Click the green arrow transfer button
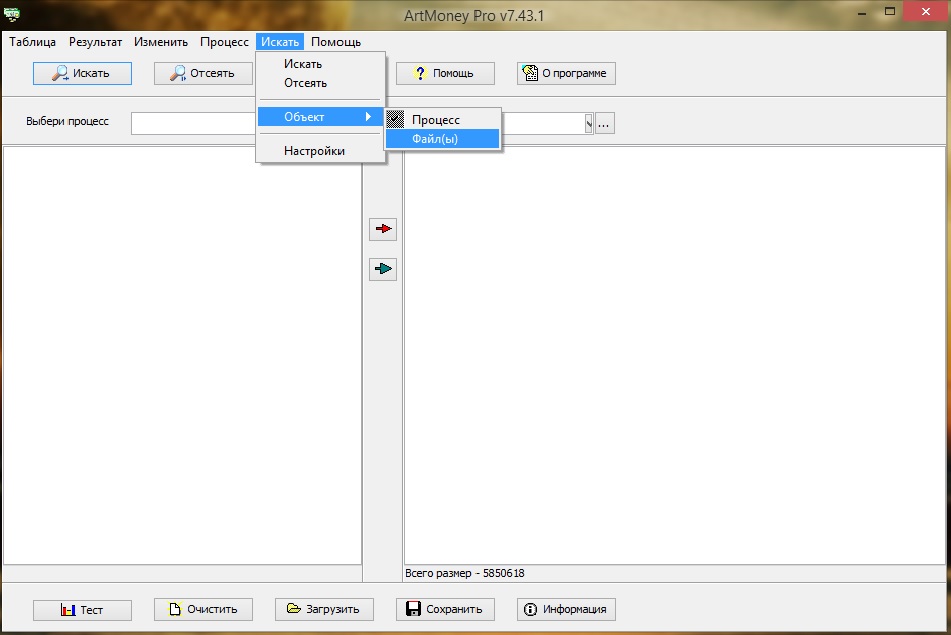This screenshot has height=635, width=951. click(383, 269)
